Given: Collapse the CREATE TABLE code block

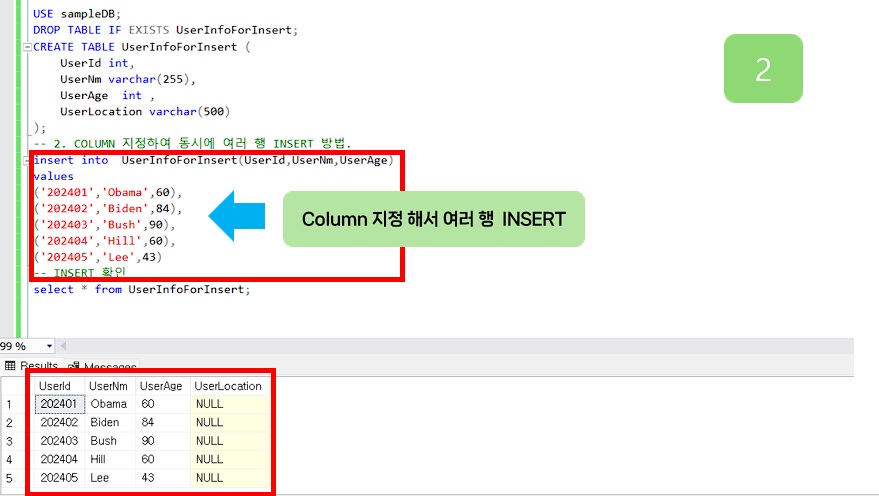Looking at the screenshot, I should click(26, 48).
